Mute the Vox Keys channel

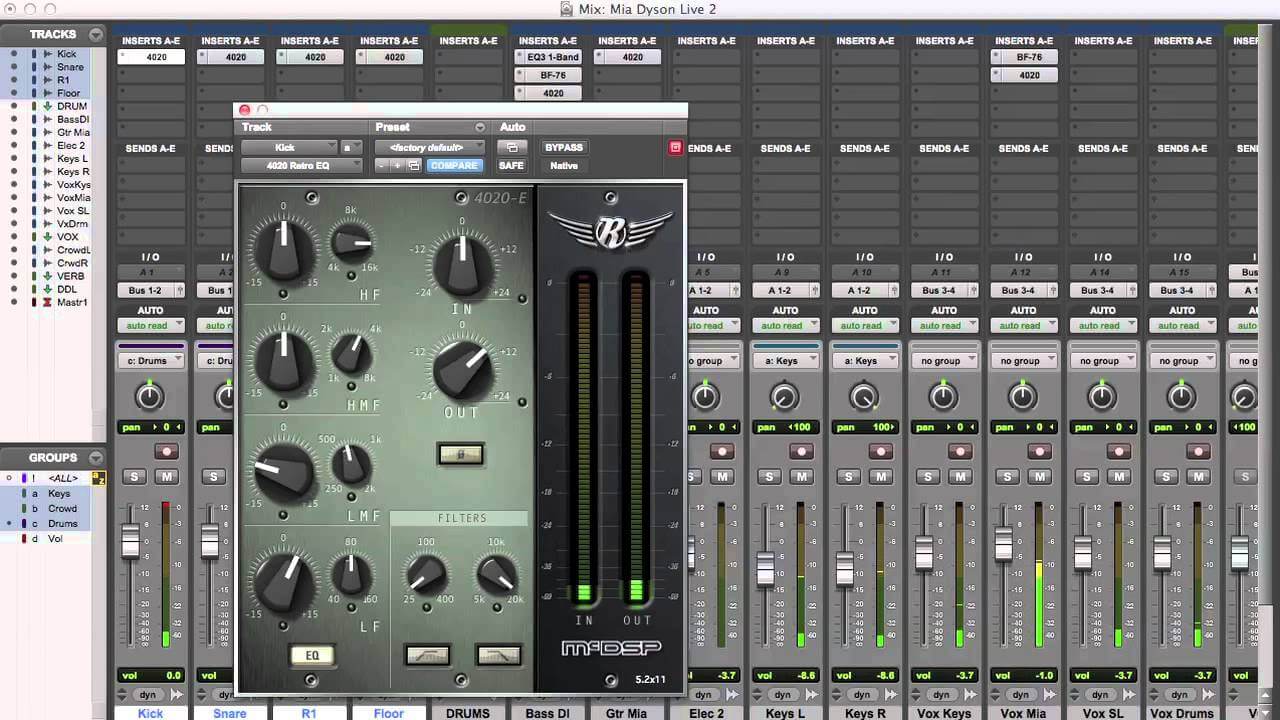coord(960,476)
